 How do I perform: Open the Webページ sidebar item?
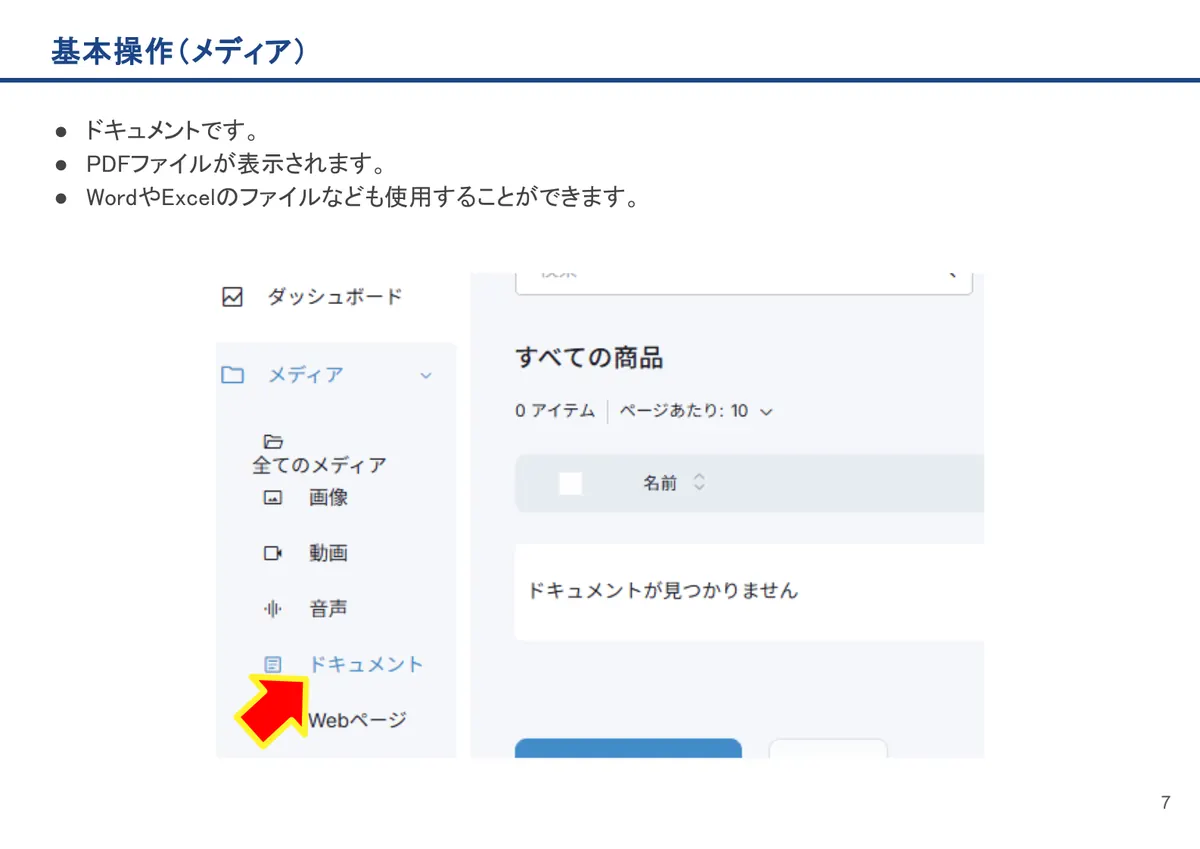357,720
